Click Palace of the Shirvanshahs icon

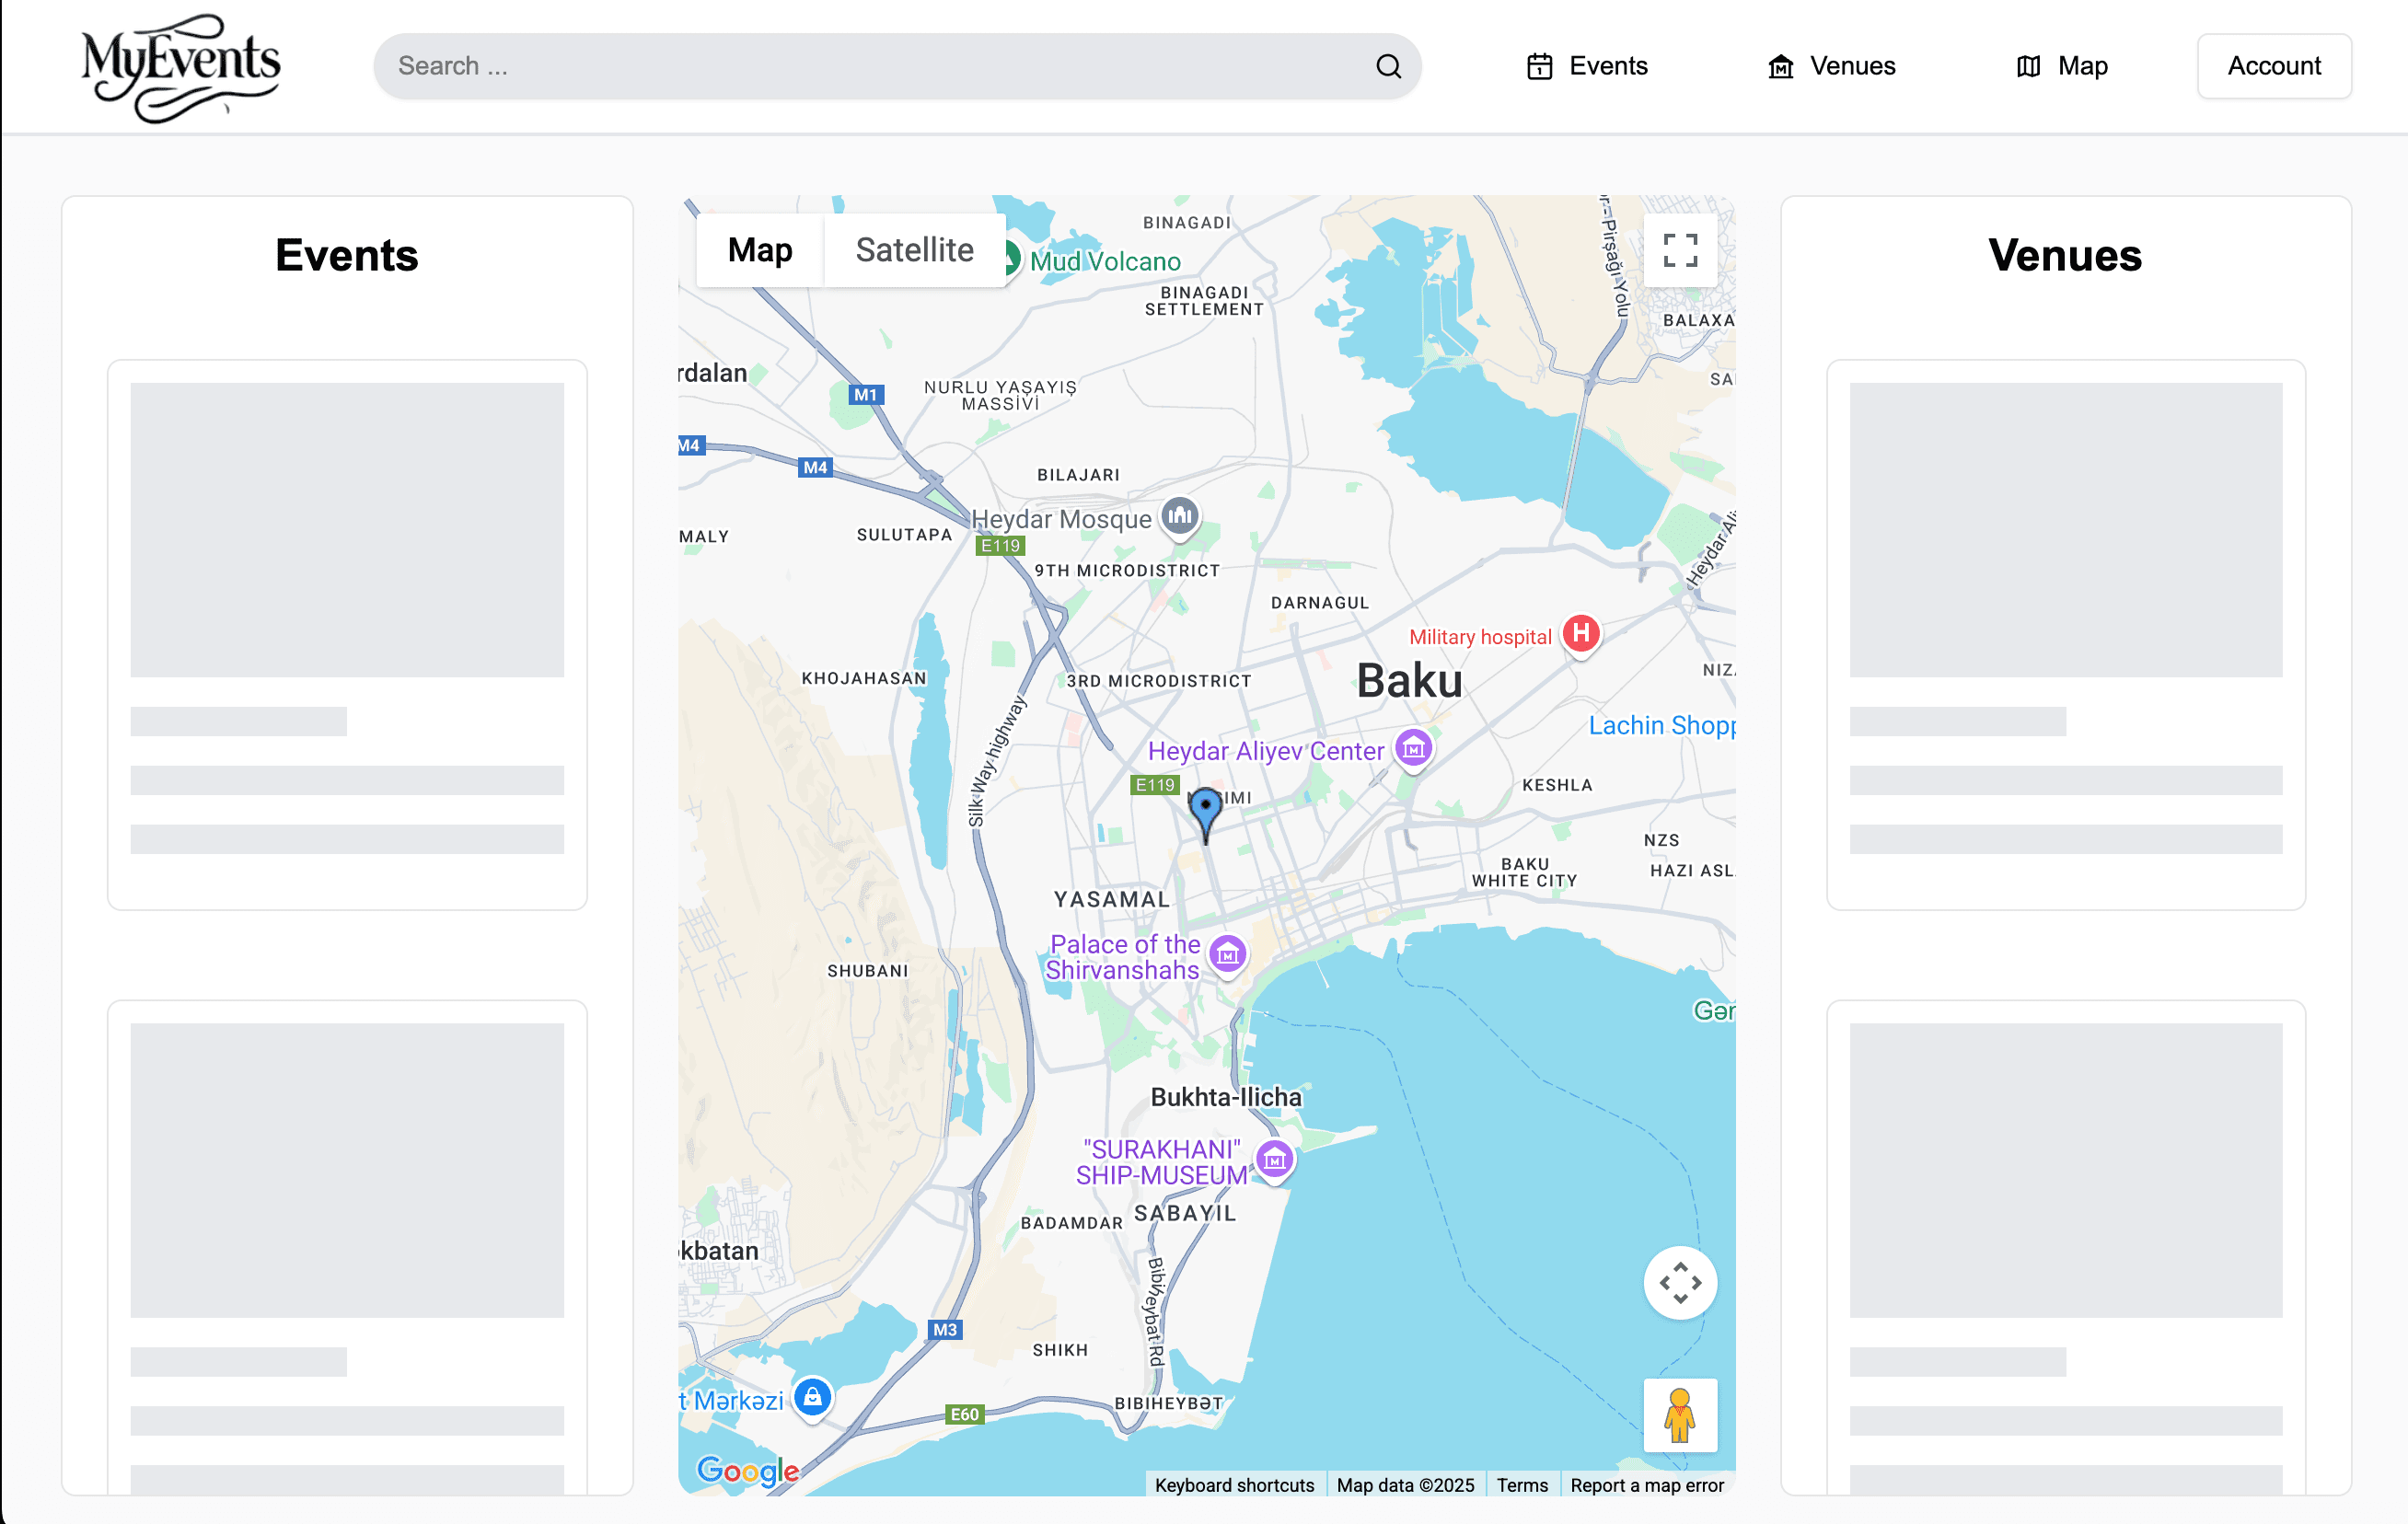tap(1227, 955)
